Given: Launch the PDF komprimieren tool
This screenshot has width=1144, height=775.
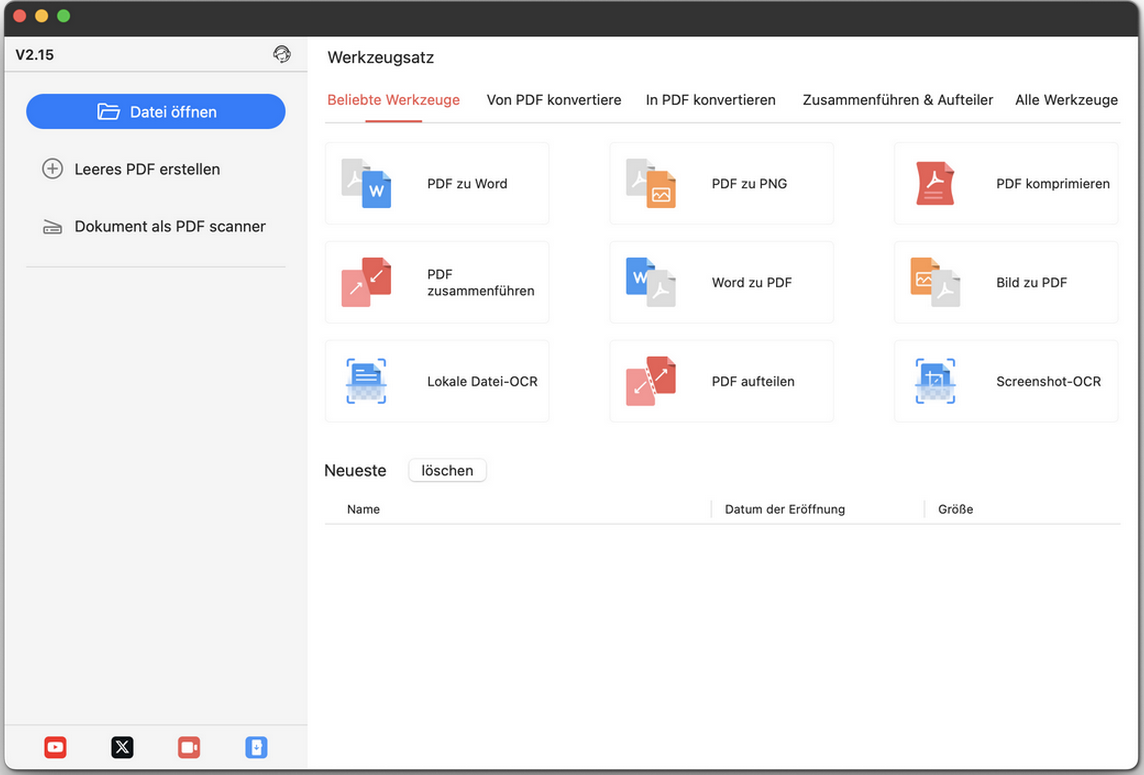Looking at the screenshot, I should pyautogui.click(x=1005, y=184).
